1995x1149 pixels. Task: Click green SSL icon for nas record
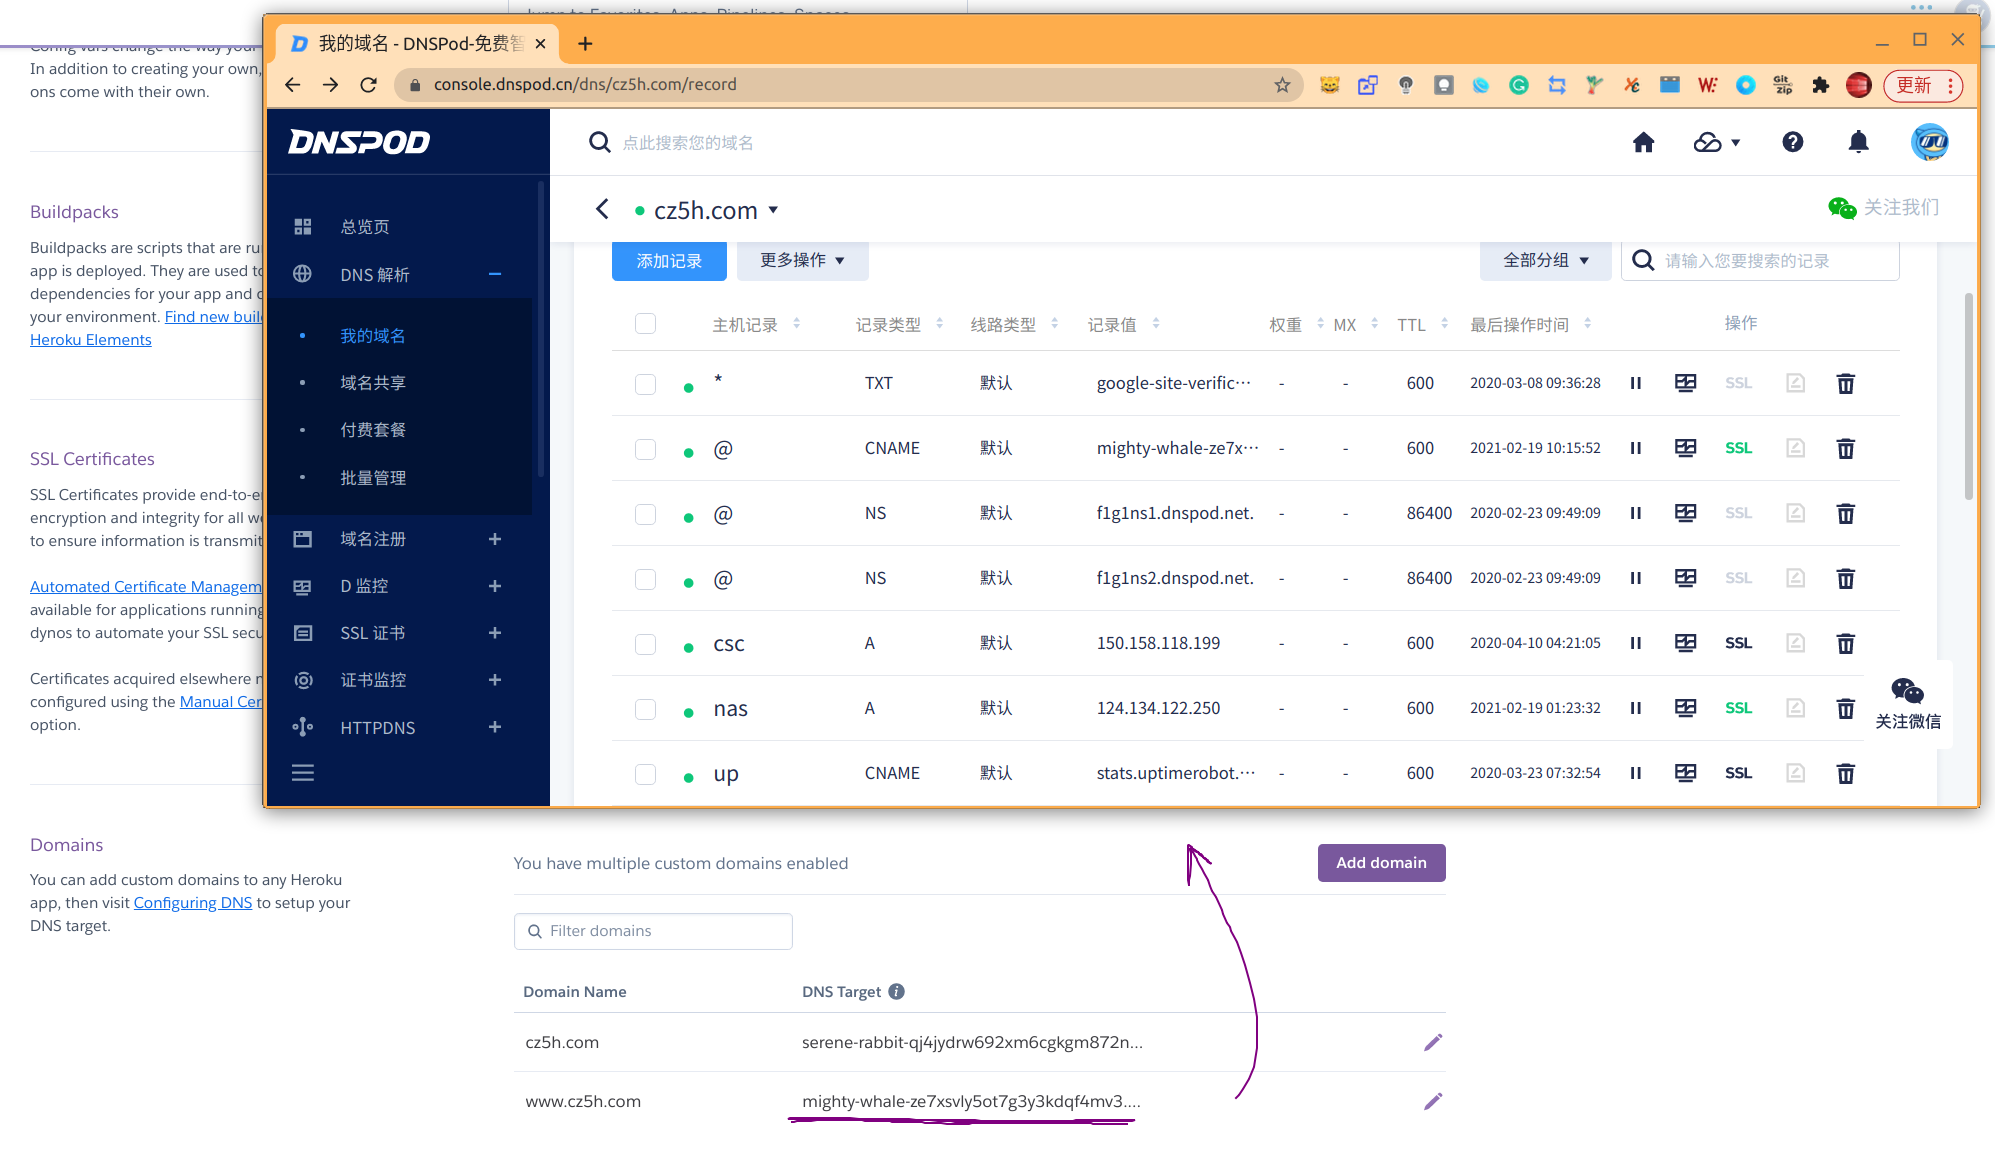point(1738,708)
